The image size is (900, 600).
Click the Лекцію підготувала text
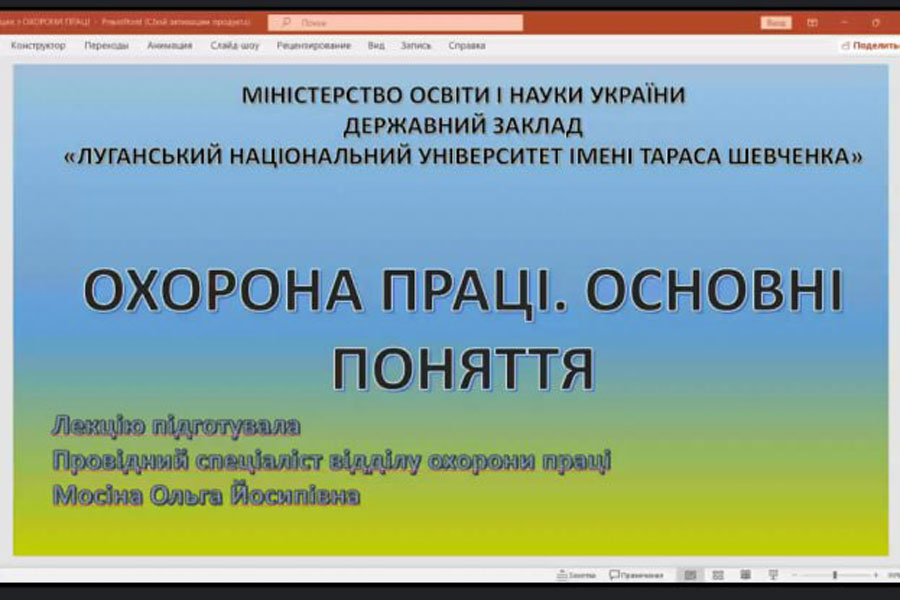pos(176,426)
